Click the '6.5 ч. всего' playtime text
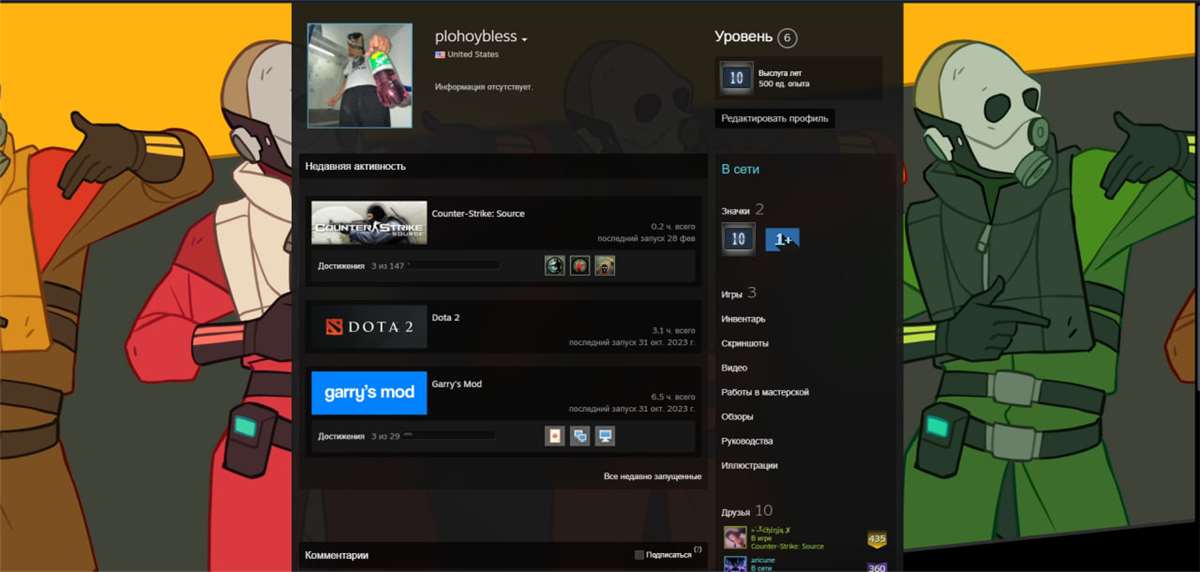This screenshot has height=572, width=1200. point(673,396)
